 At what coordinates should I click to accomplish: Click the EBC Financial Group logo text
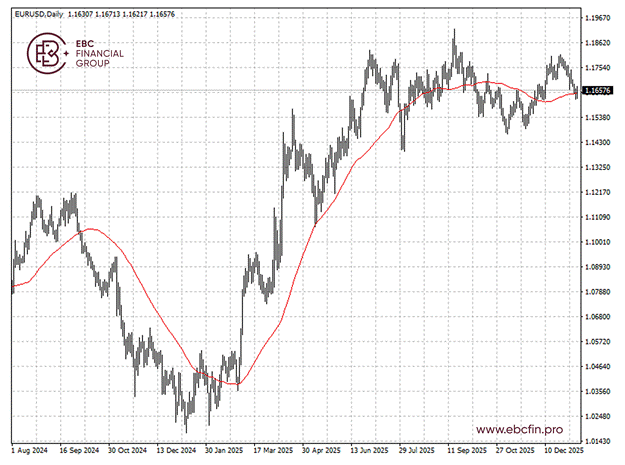[100, 53]
